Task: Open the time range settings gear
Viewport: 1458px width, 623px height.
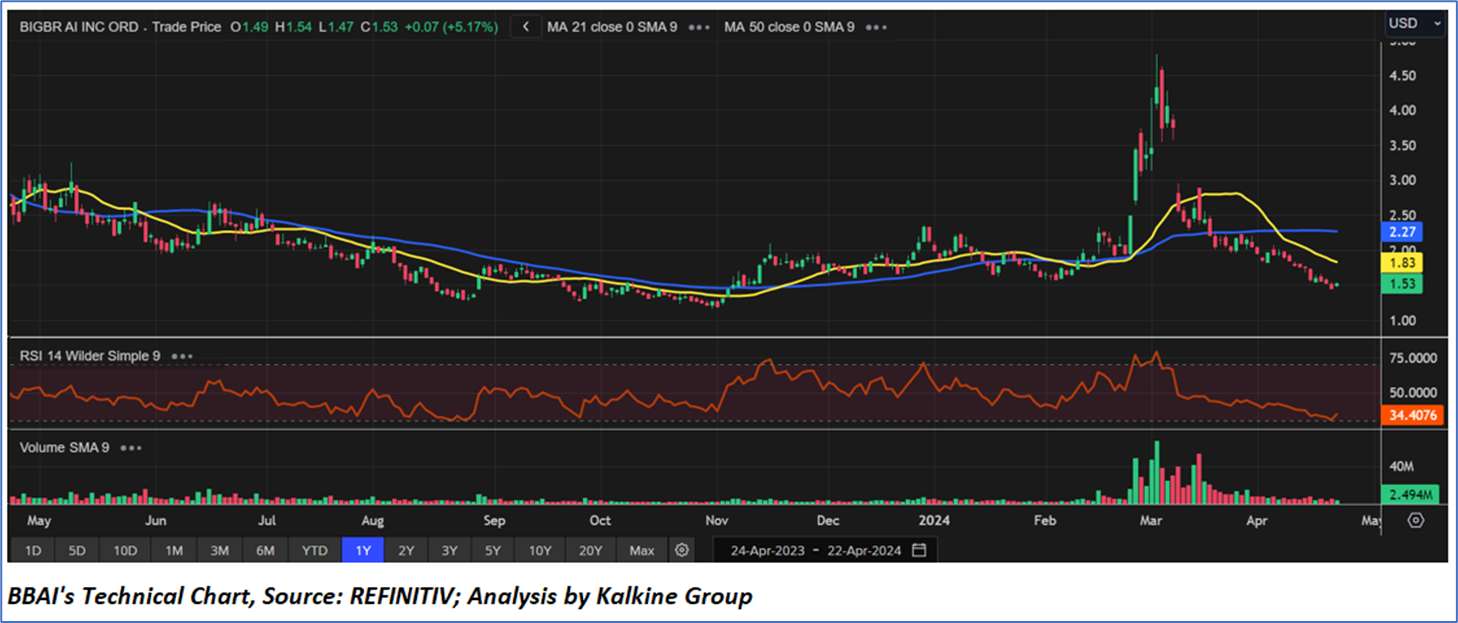Action: coord(682,550)
